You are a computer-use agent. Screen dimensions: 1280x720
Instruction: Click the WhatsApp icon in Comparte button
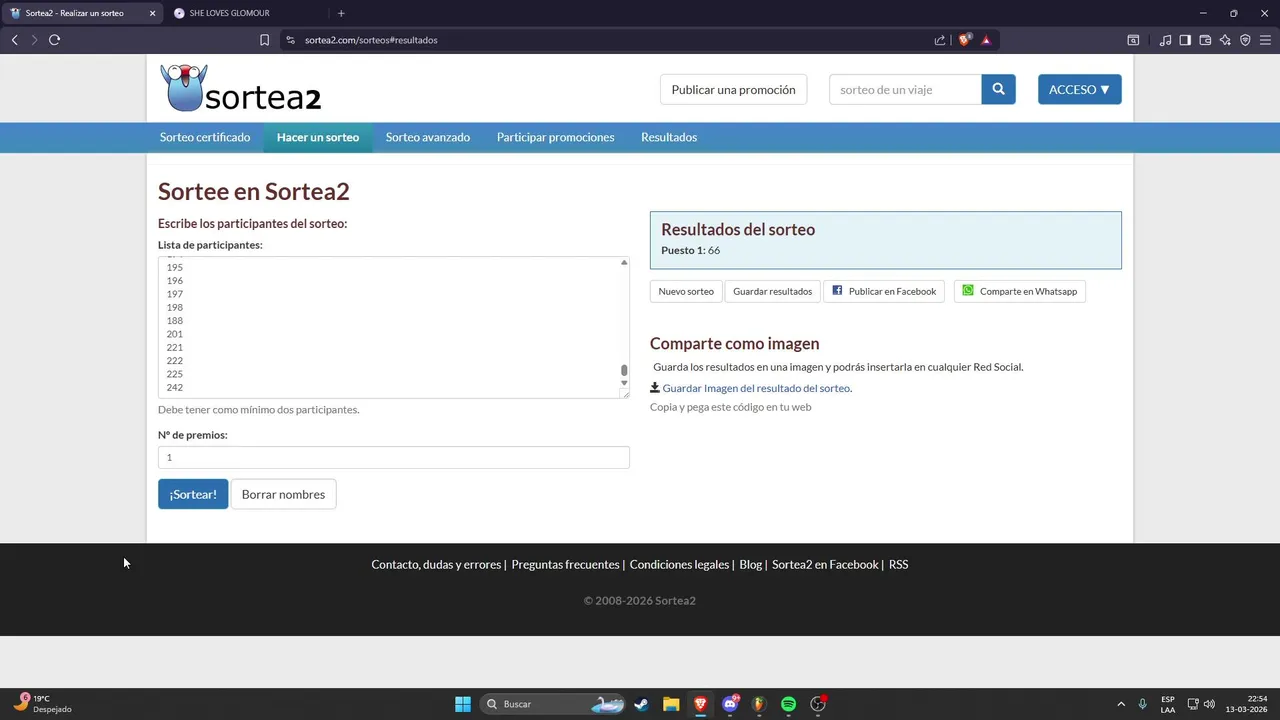click(967, 290)
